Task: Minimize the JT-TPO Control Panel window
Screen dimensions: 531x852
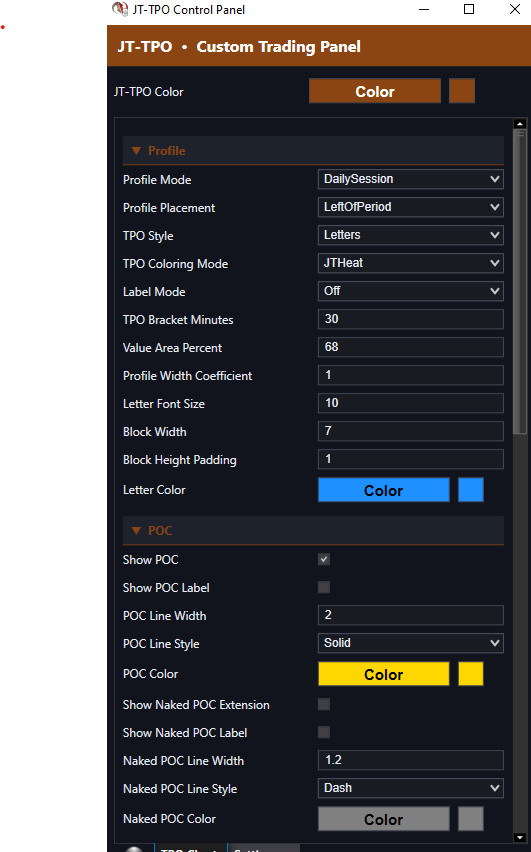Action: click(x=424, y=9)
